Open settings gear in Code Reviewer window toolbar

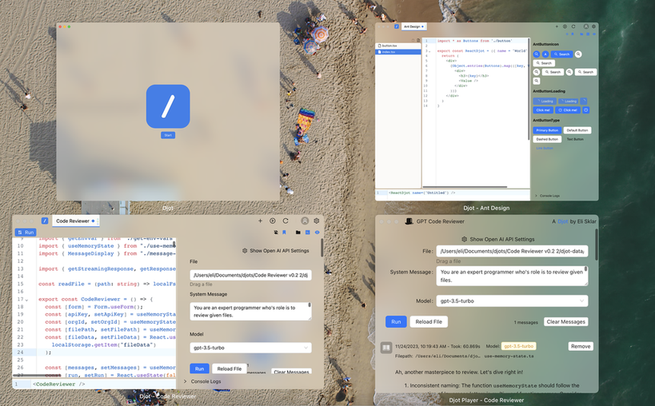(x=316, y=221)
